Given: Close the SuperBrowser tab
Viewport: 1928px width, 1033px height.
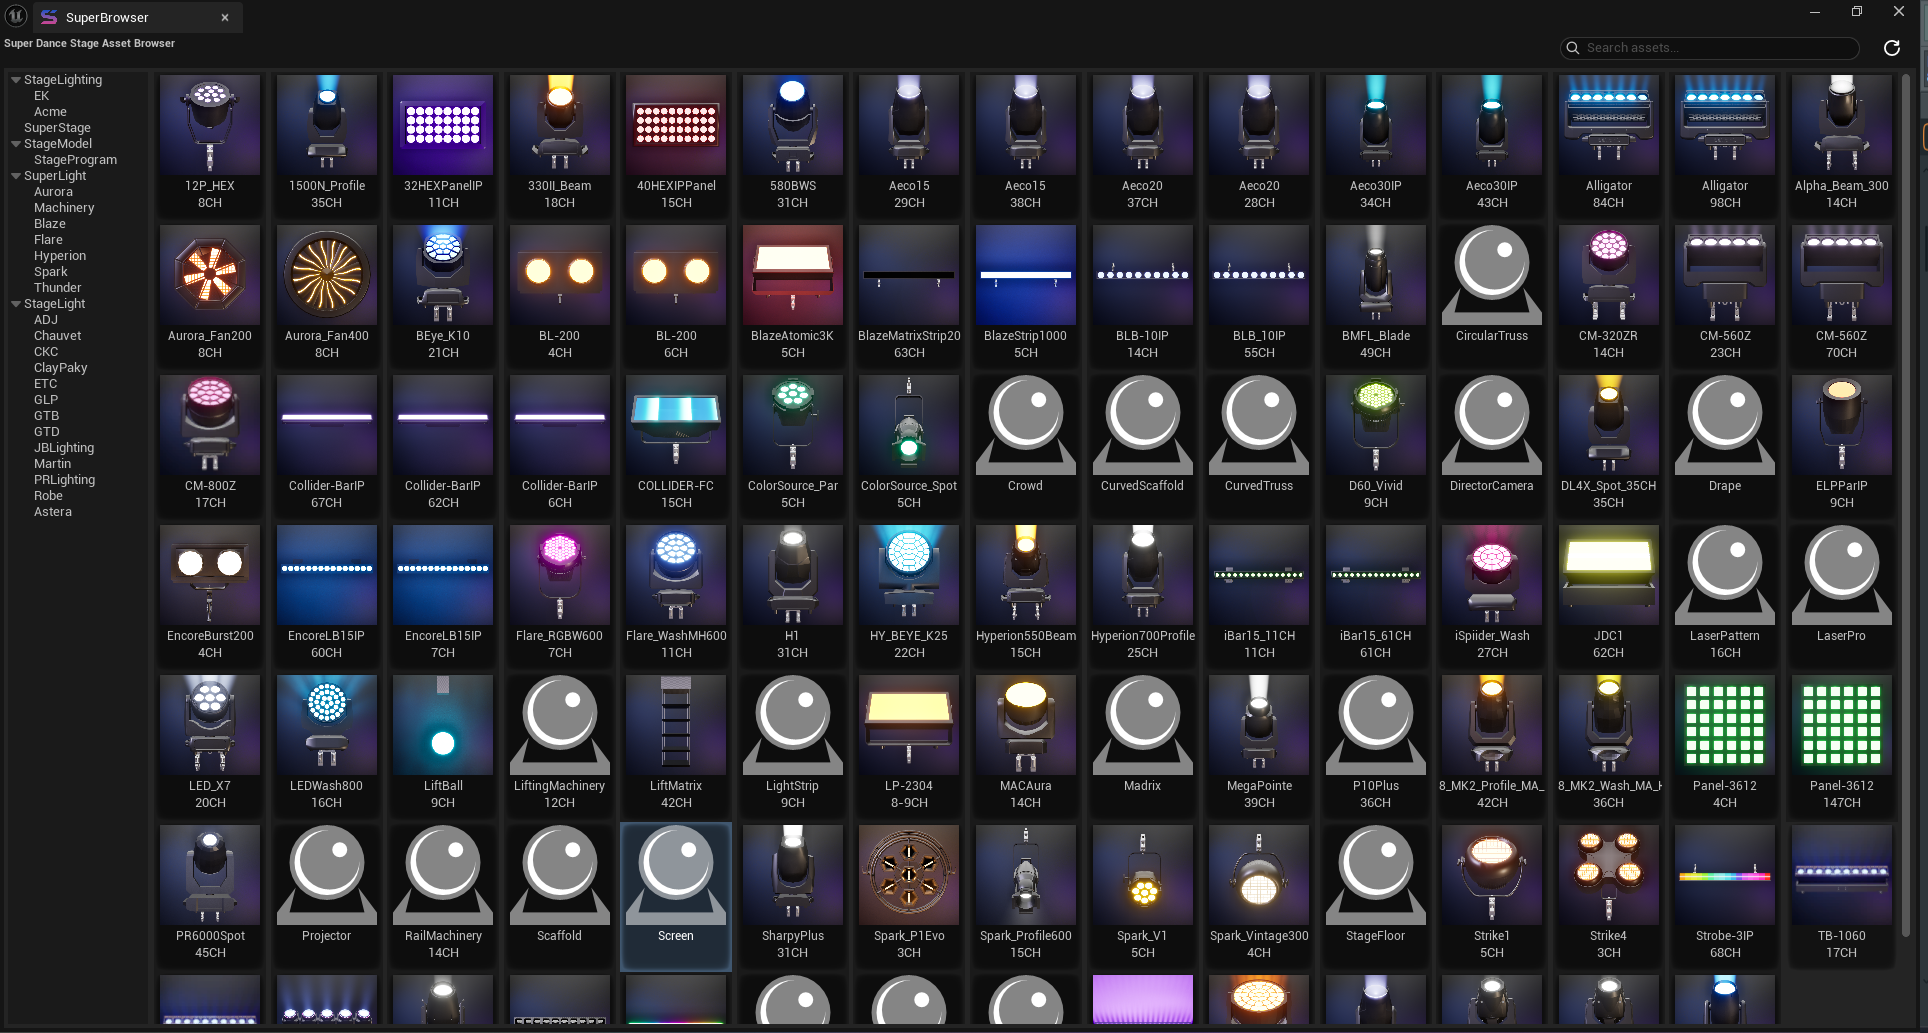Looking at the screenshot, I should click(x=225, y=17).
